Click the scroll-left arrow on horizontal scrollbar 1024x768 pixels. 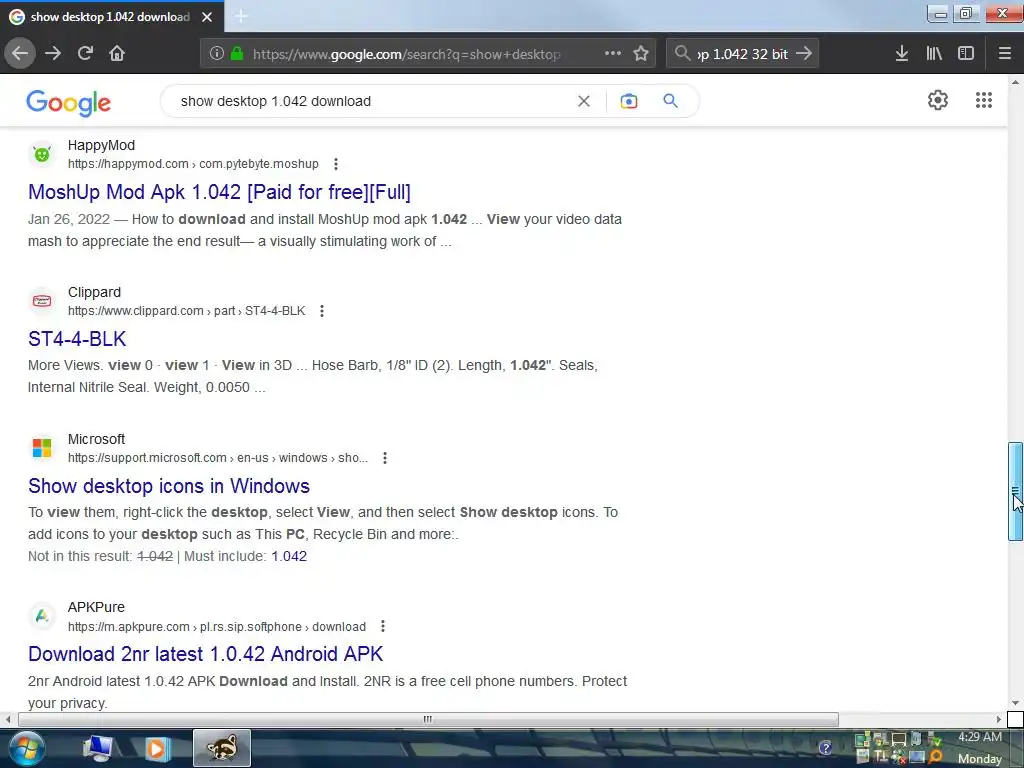[8, 719]
